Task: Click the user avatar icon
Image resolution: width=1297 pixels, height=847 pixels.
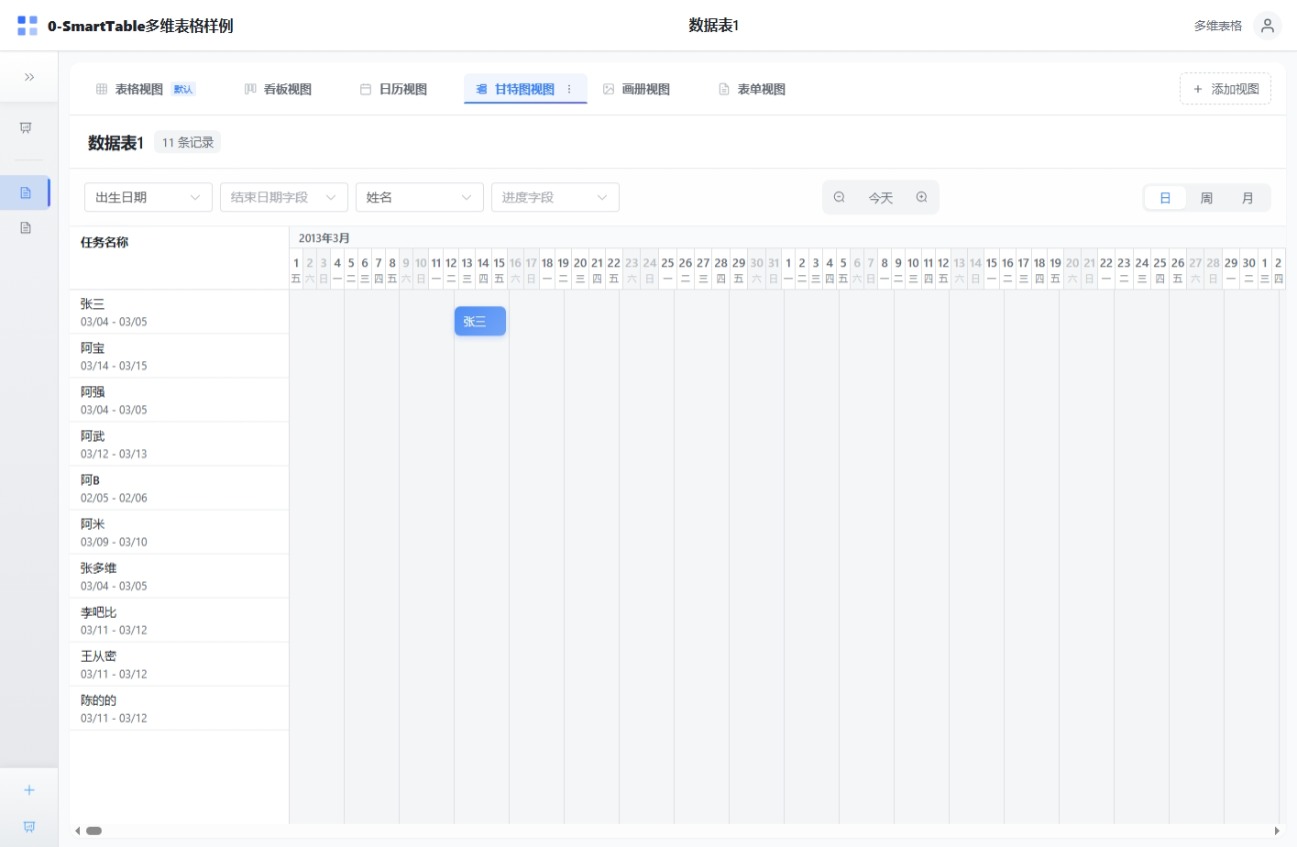Action: click(x=1267, y=26)
